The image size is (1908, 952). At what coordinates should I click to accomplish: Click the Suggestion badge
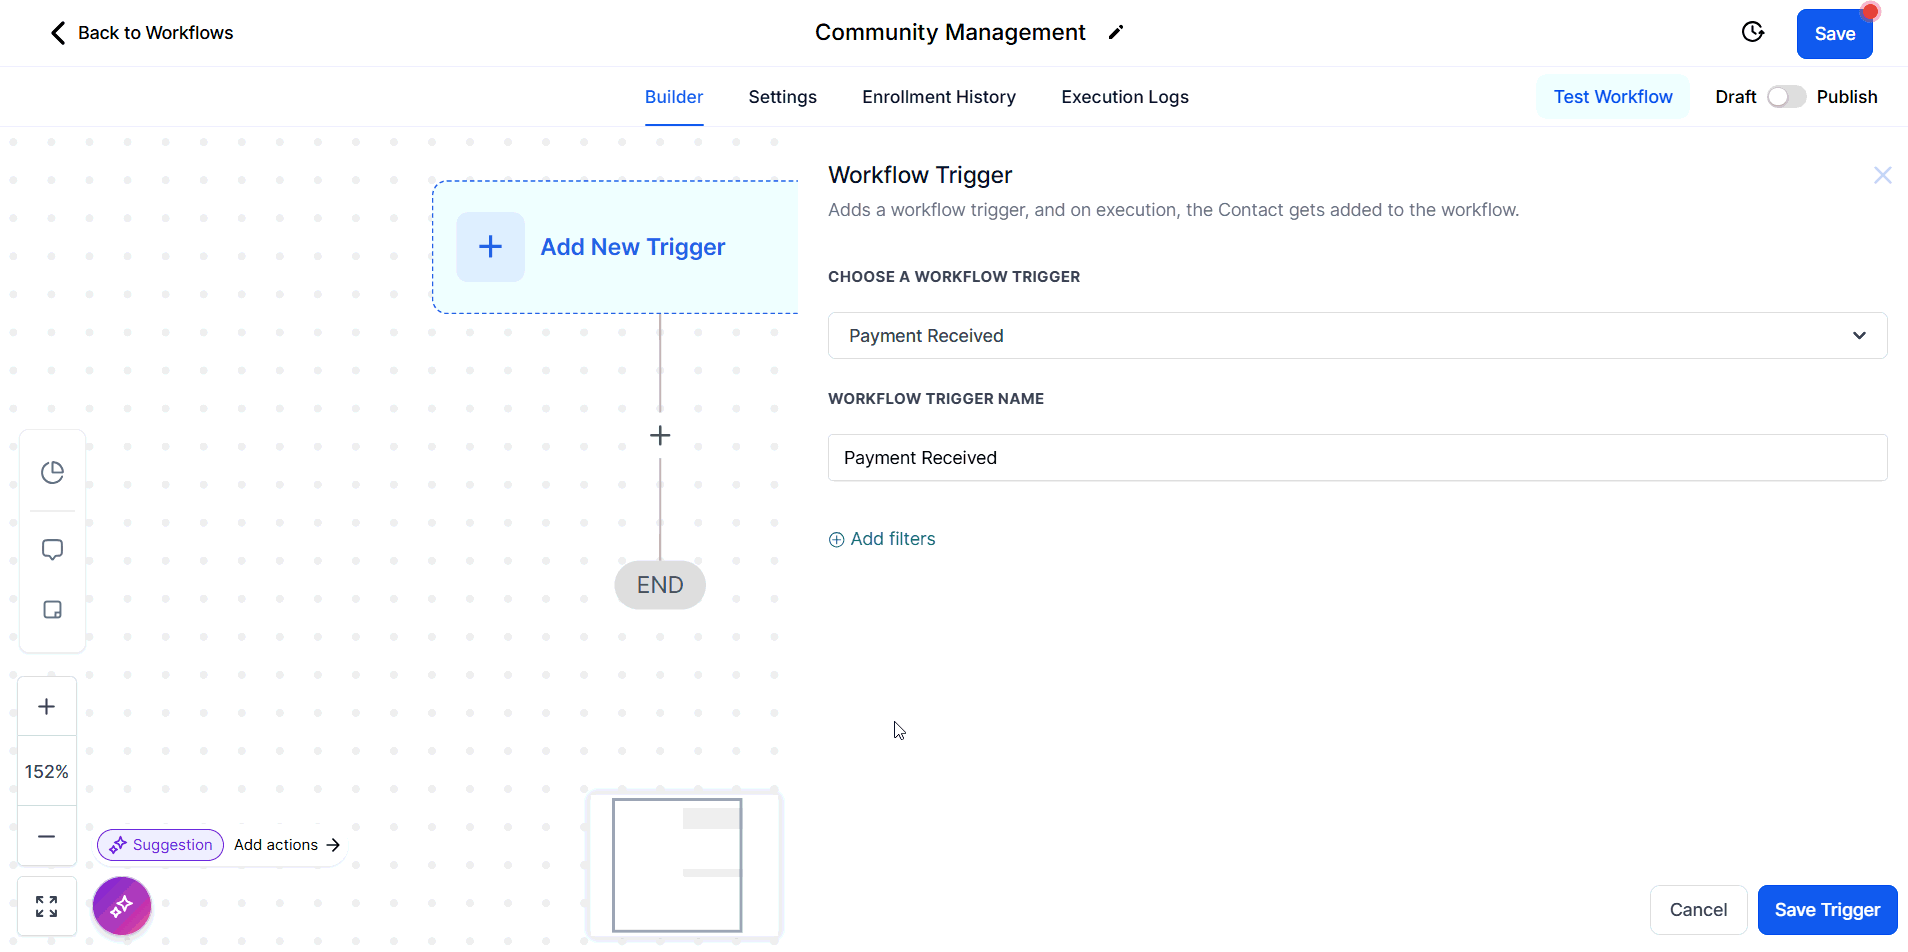click(161, 845)
